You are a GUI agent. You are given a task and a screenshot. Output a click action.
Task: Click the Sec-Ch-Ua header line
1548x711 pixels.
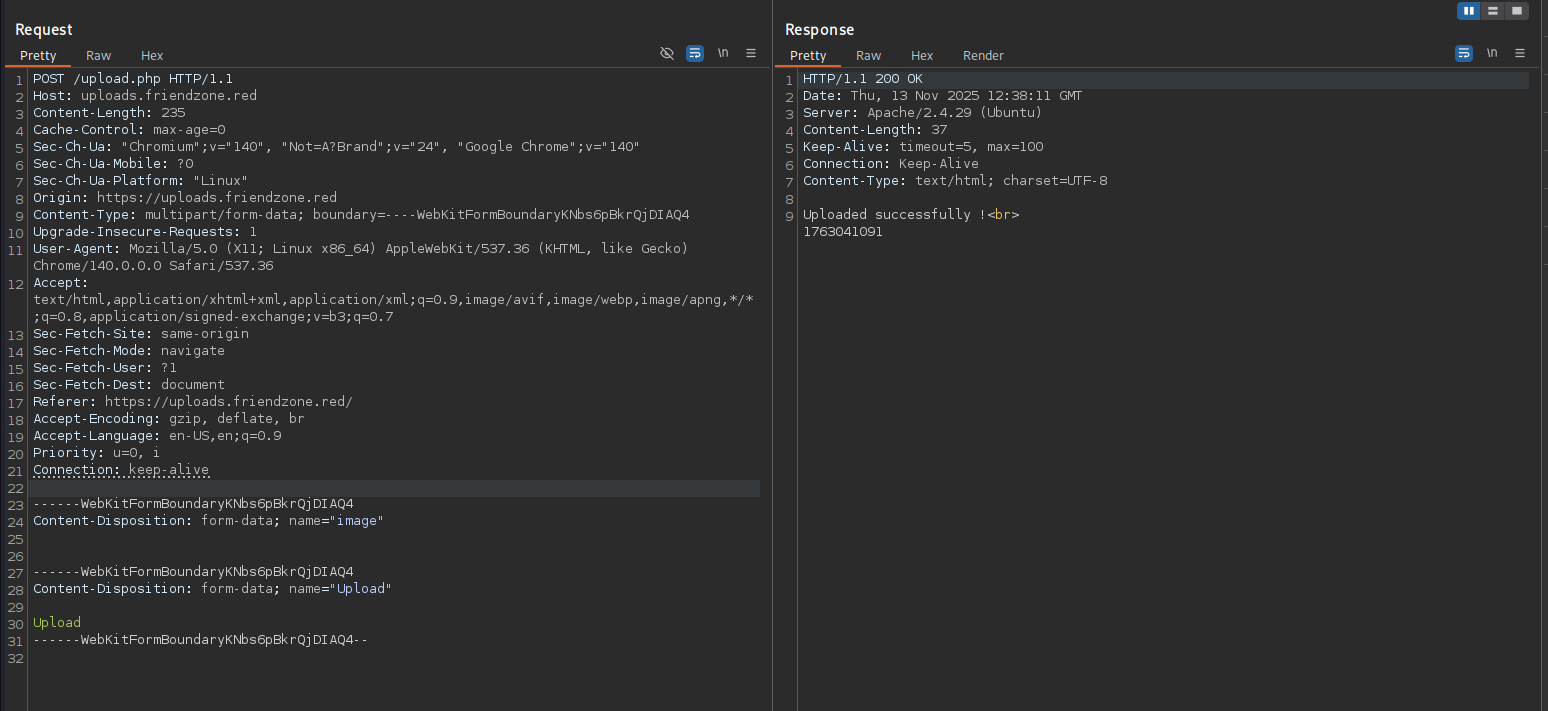coord(336,147)
